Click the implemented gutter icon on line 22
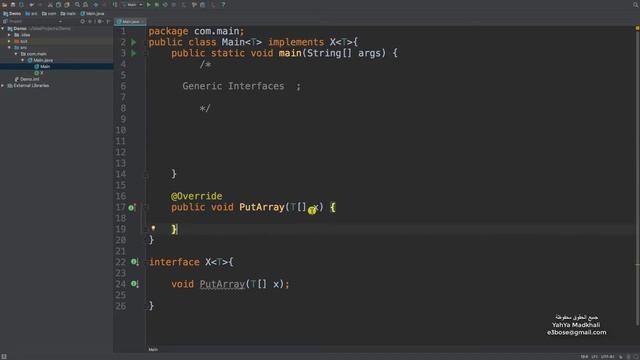The width and height of the screenshot is (640, 360). pos(134,262)
